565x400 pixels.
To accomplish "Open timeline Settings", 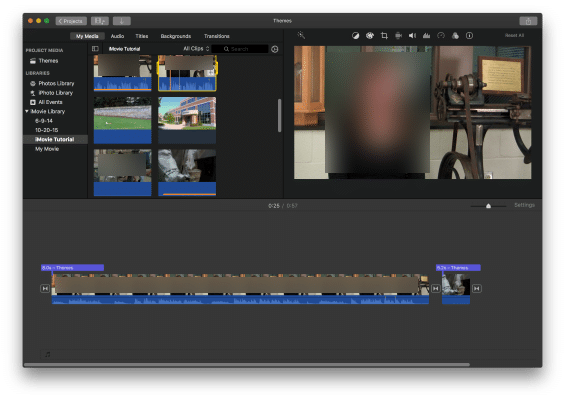I will 524,205.
